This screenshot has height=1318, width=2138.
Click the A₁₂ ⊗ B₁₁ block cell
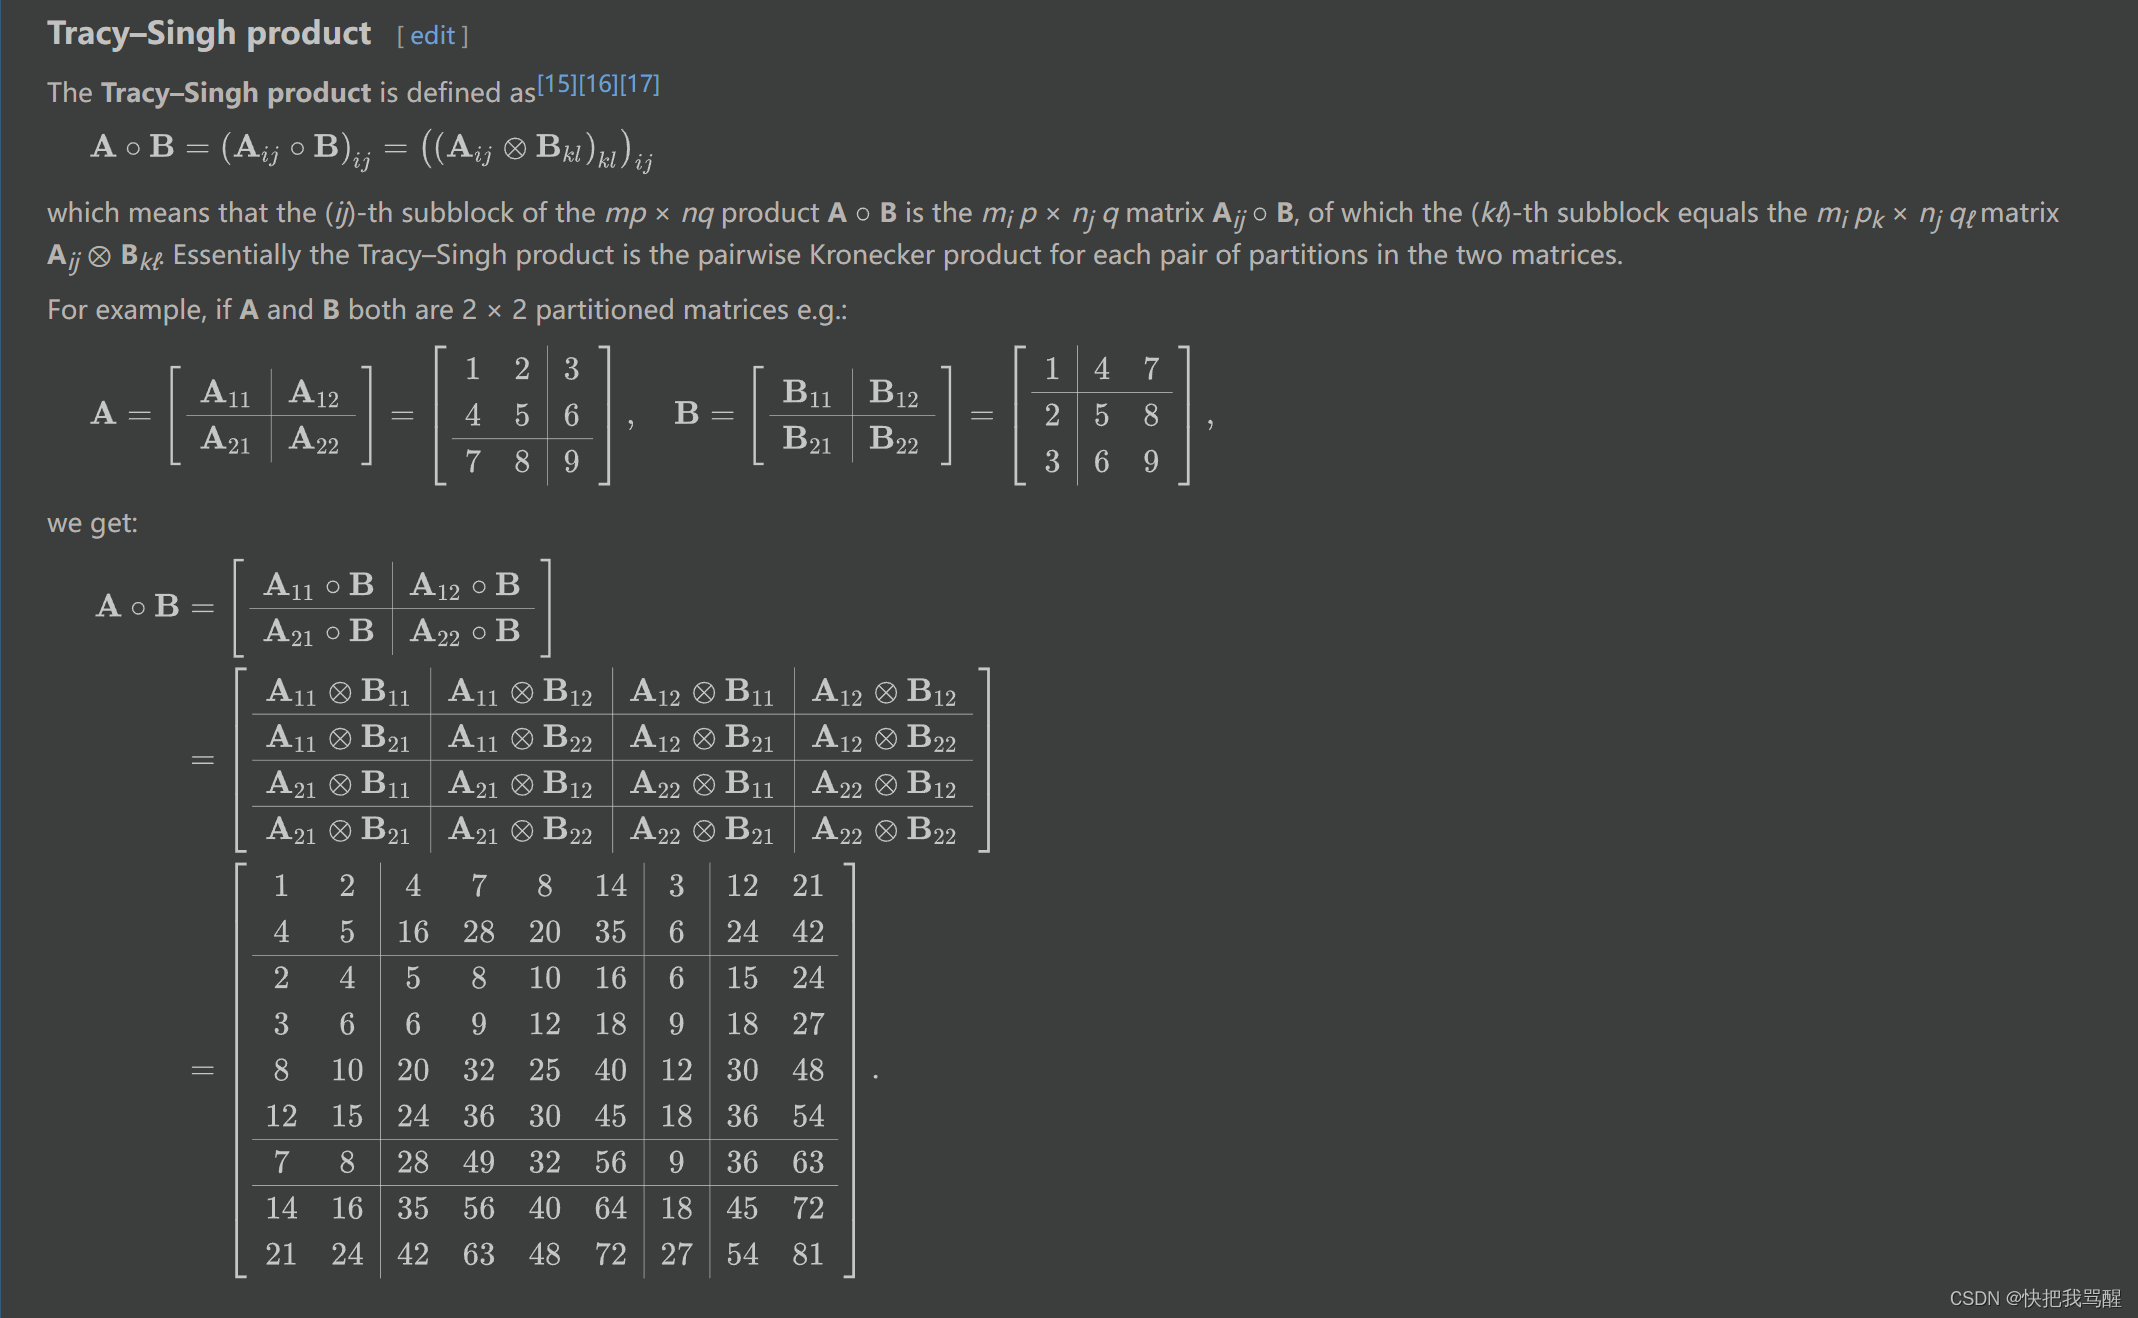point(702,692)
